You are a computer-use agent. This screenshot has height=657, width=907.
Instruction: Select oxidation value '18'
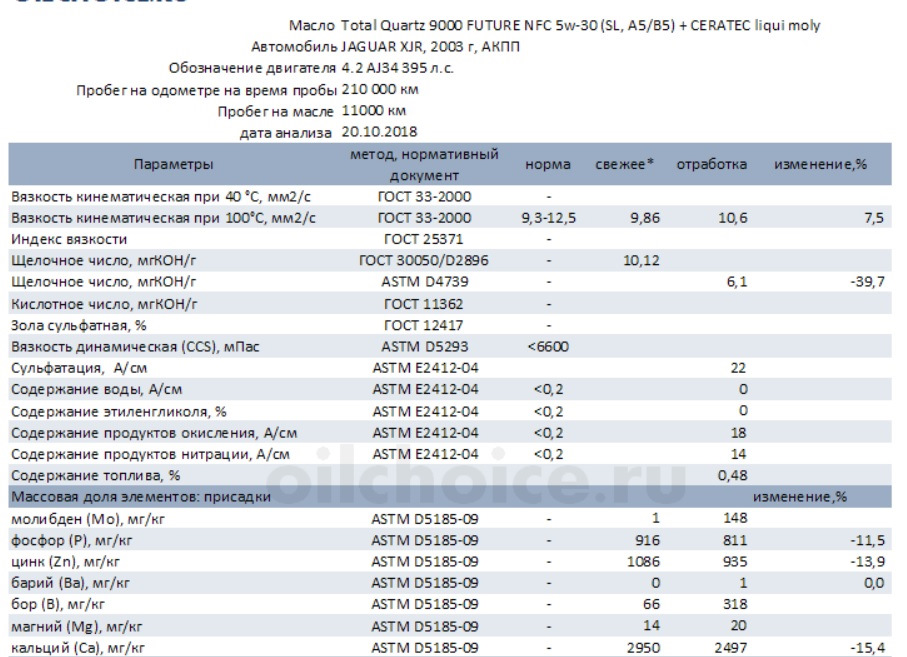[738, 433]
